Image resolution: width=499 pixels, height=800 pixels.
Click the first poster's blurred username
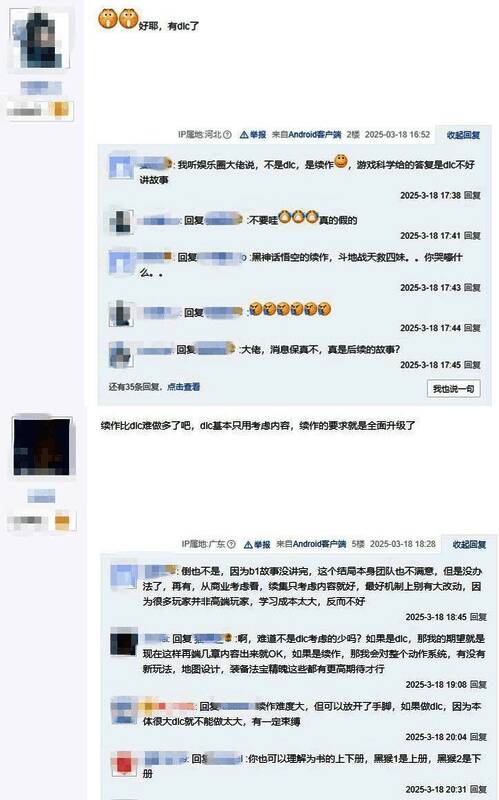point(41,88)
